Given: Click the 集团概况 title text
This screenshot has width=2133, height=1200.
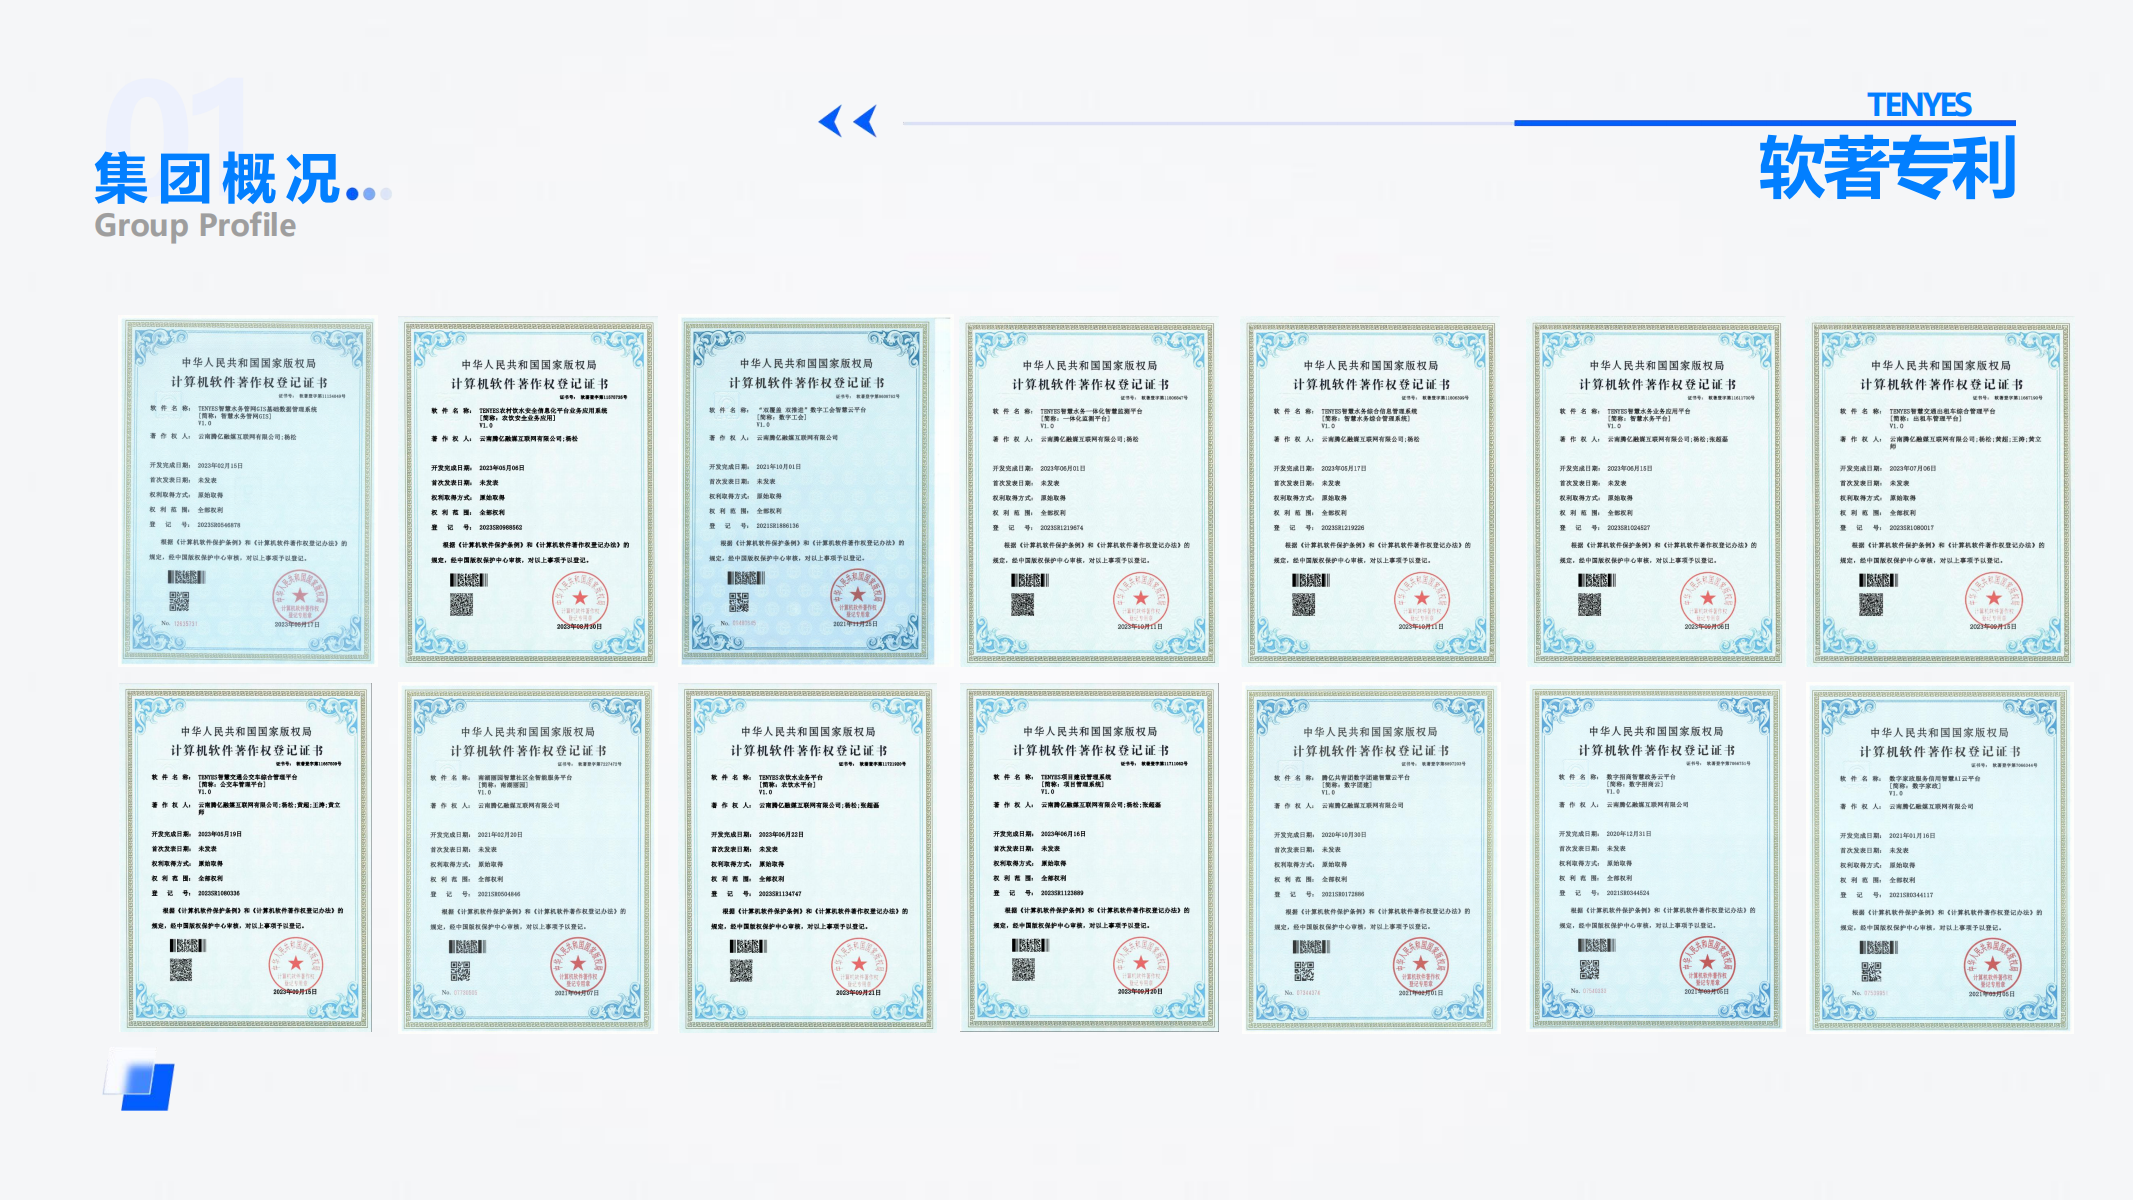Looking at the screenshot, I should (x=218, y=178).
